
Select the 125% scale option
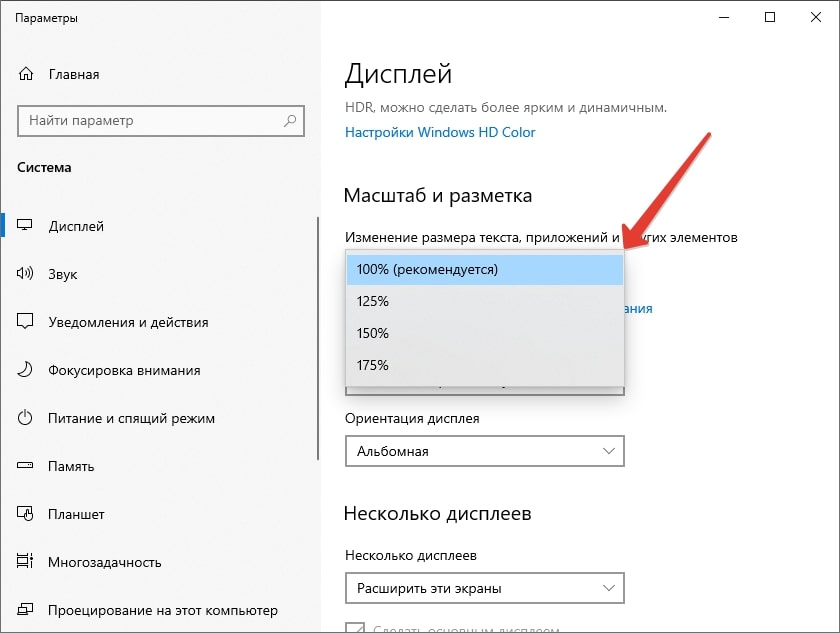(x=484, y=301)
